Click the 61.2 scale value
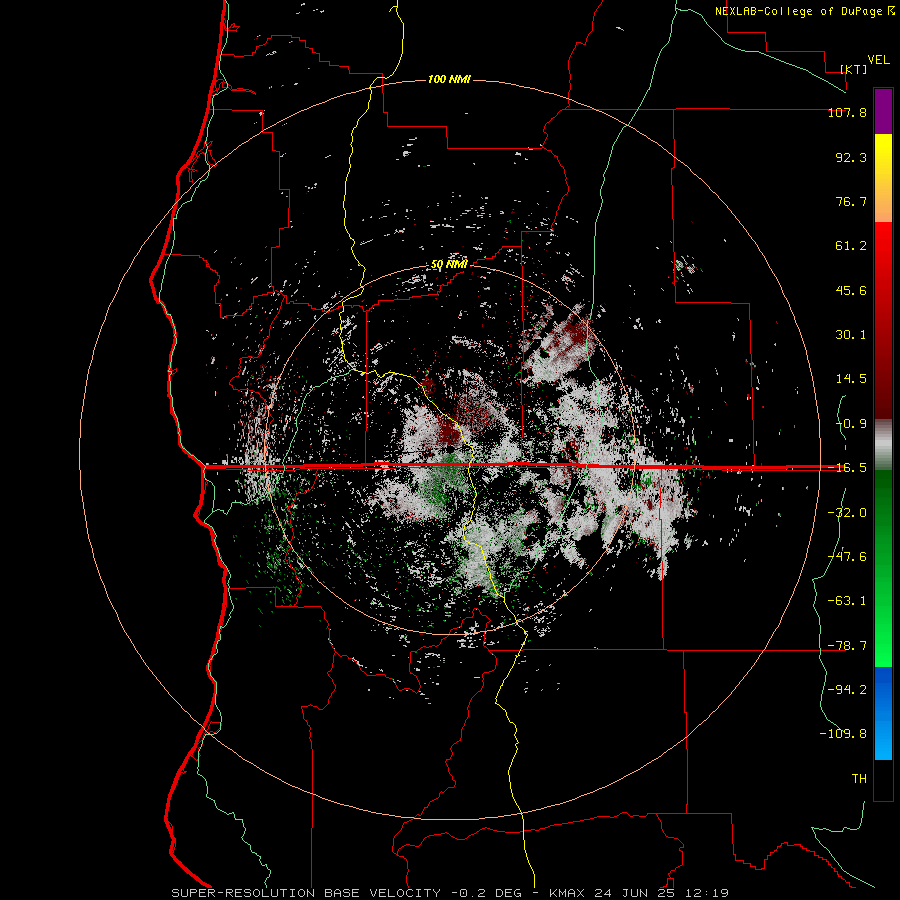900x900 pixels. (851, 246)
